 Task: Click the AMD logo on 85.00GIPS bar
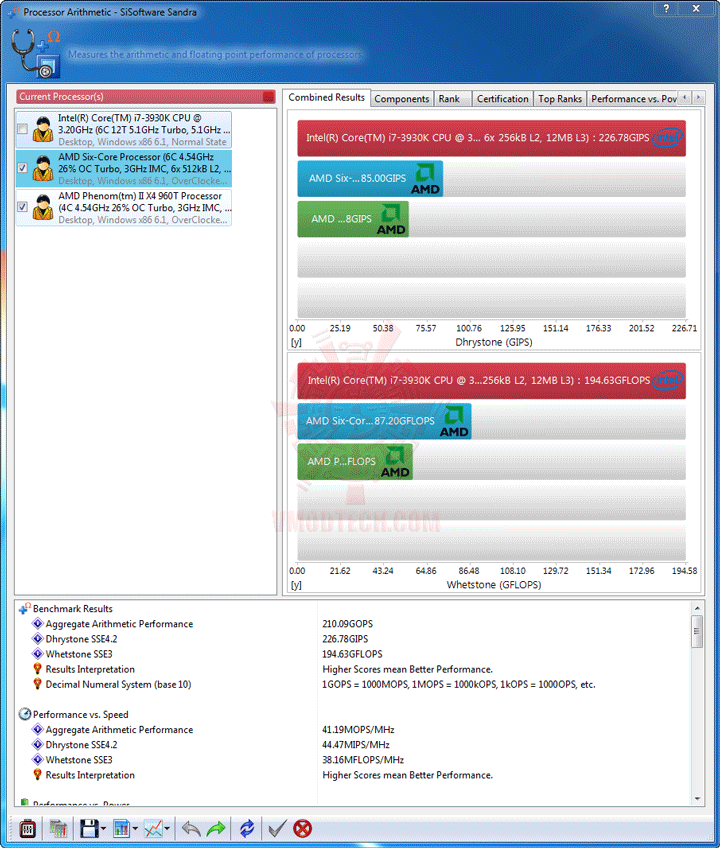pos(425,180)
